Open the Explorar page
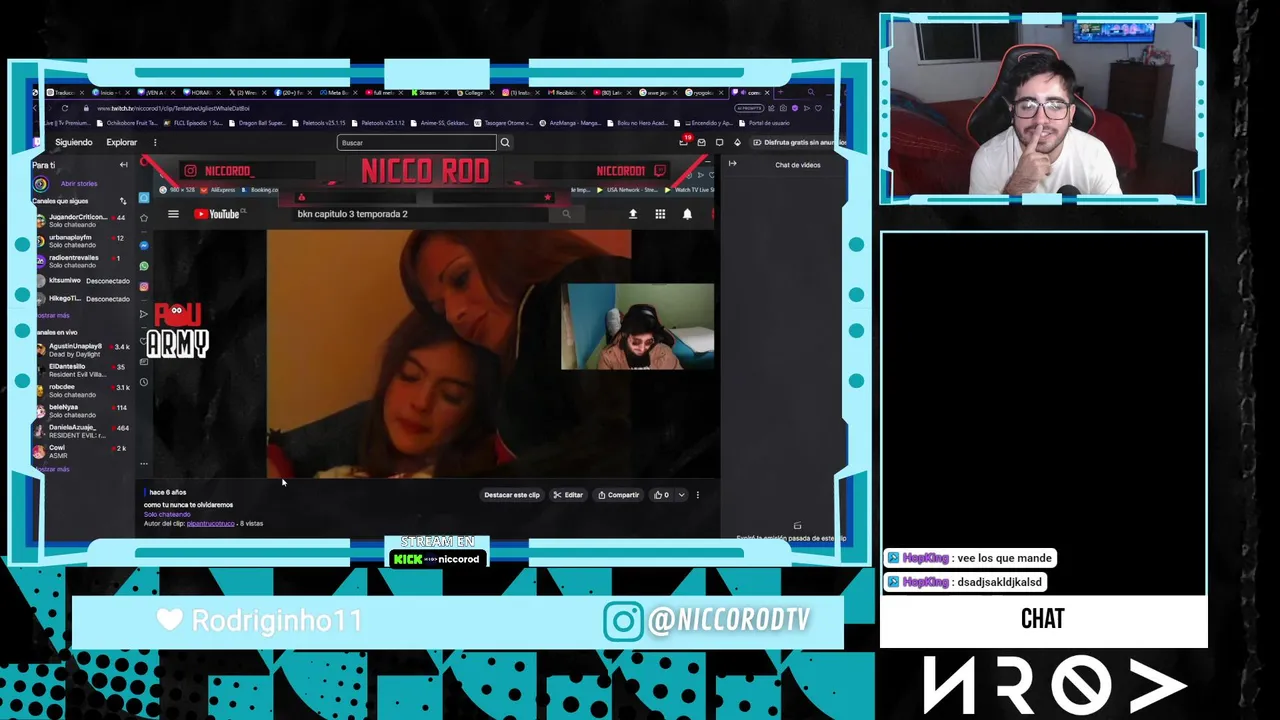The width and height of the screenshot is (1280, 720). [x=122, y=143]
